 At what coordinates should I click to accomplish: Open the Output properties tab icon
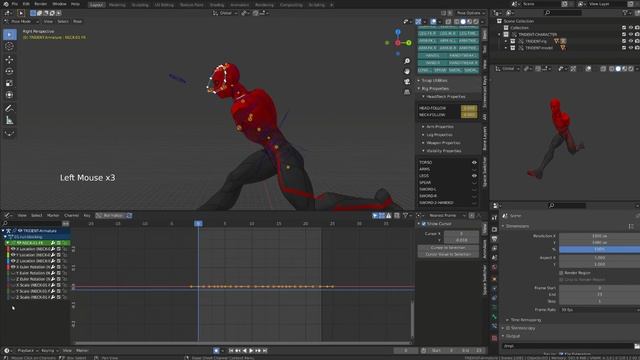(x=494, y=239)
